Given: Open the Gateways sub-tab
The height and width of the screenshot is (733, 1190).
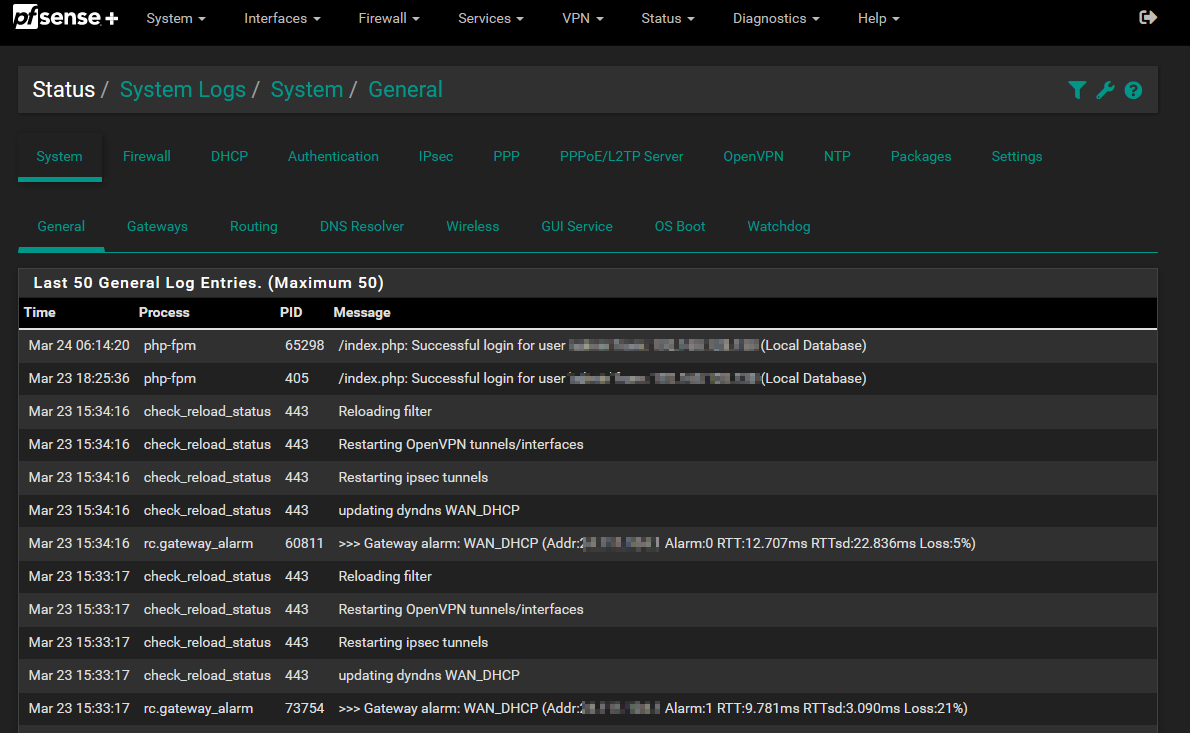Looking at the screenshot, I should point(157,226).
